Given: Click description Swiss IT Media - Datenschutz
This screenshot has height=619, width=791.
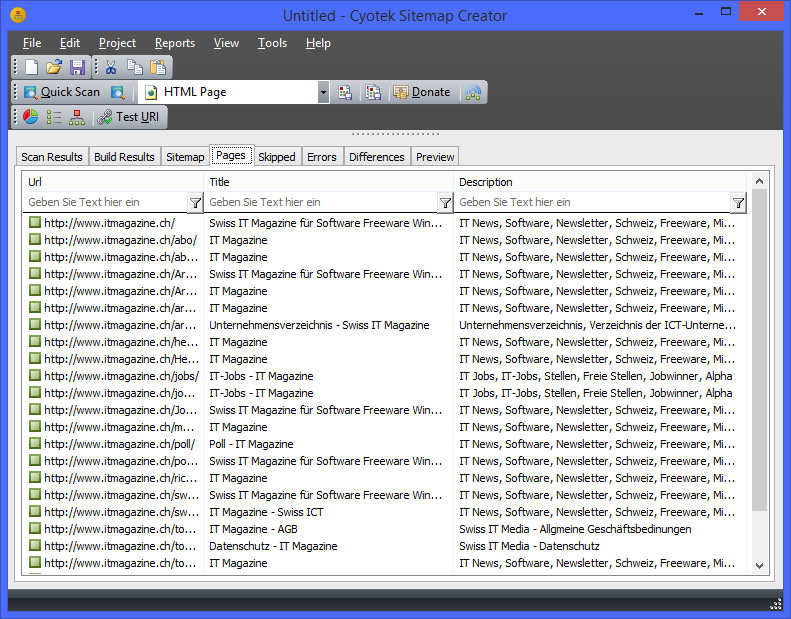Looking at the screenshot, I should (529, 546).
